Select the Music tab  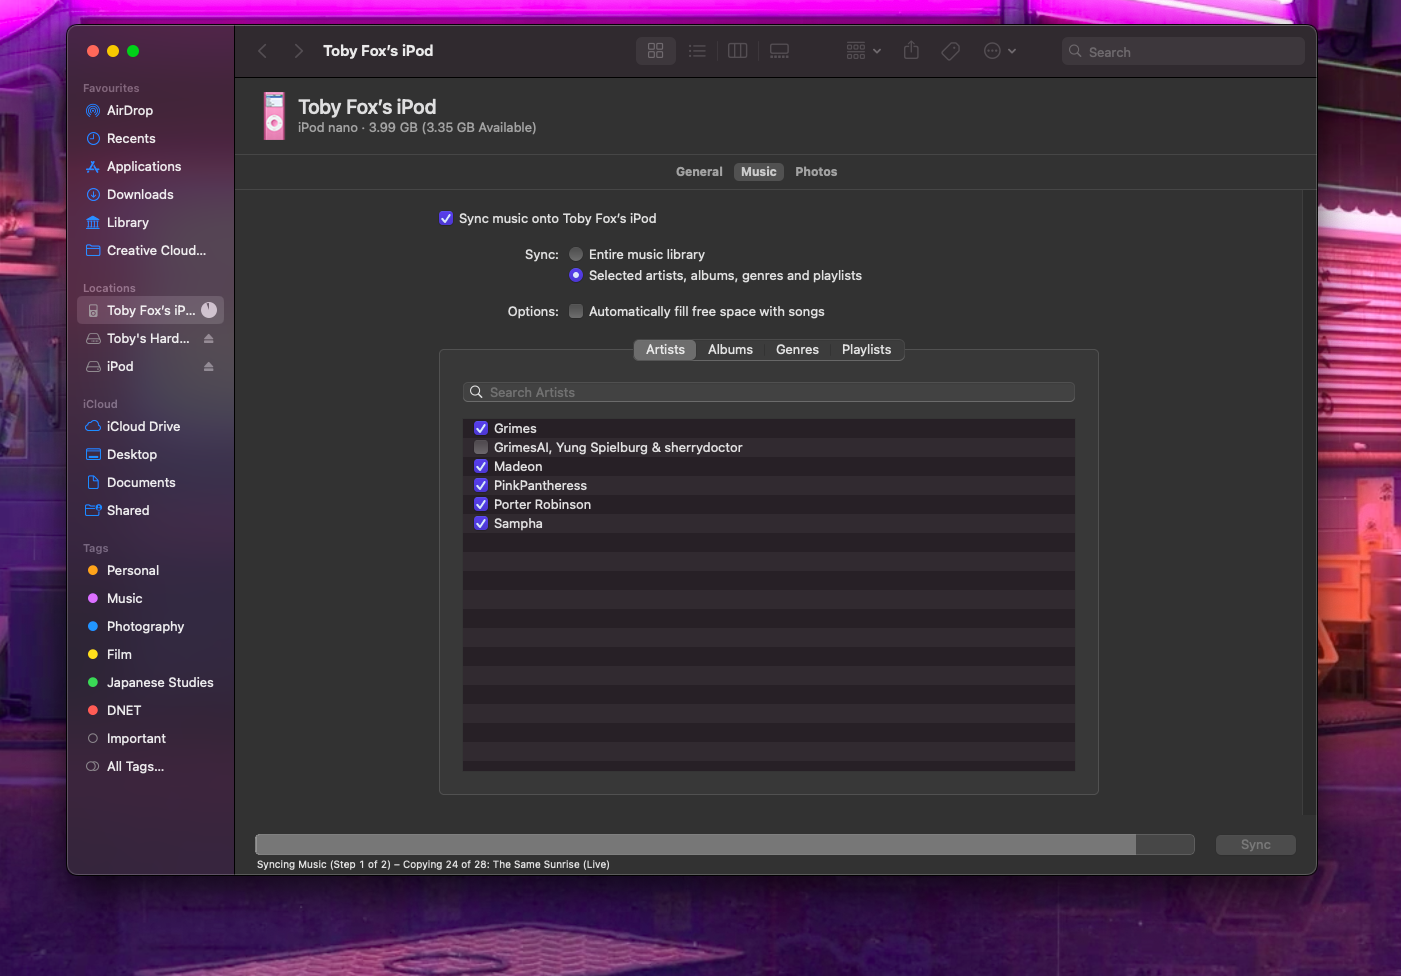point(759,172)
